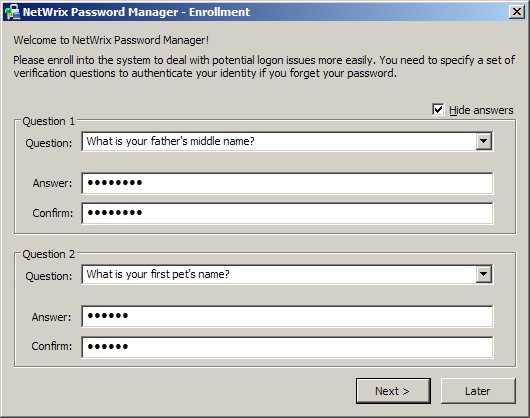Click the Hide answers label text
The width and height of the screenshot is (530, 418).
481,110
